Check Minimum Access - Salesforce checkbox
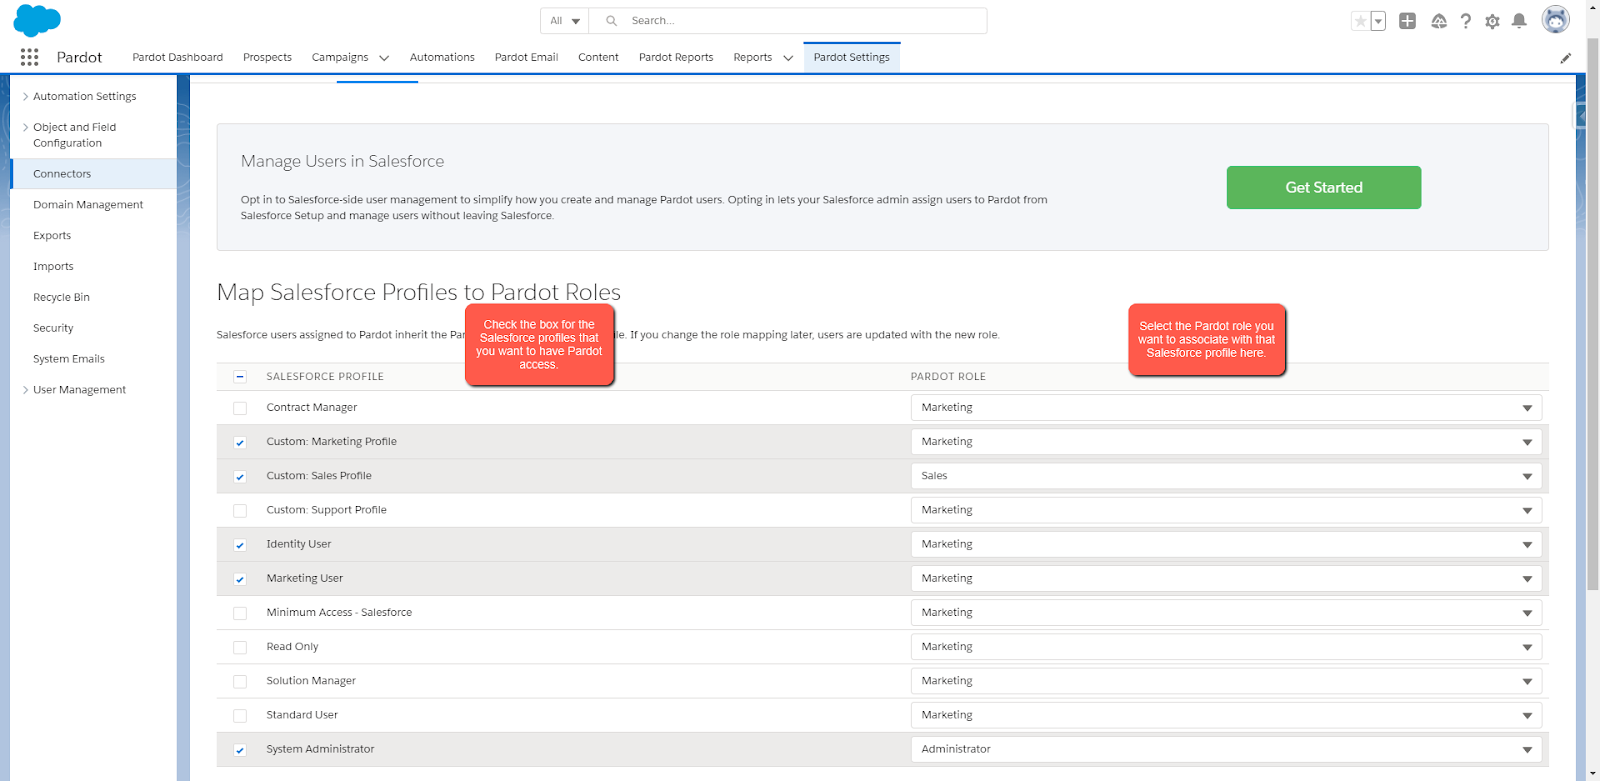The image size is (1600, 781). [x=240, y=613]
